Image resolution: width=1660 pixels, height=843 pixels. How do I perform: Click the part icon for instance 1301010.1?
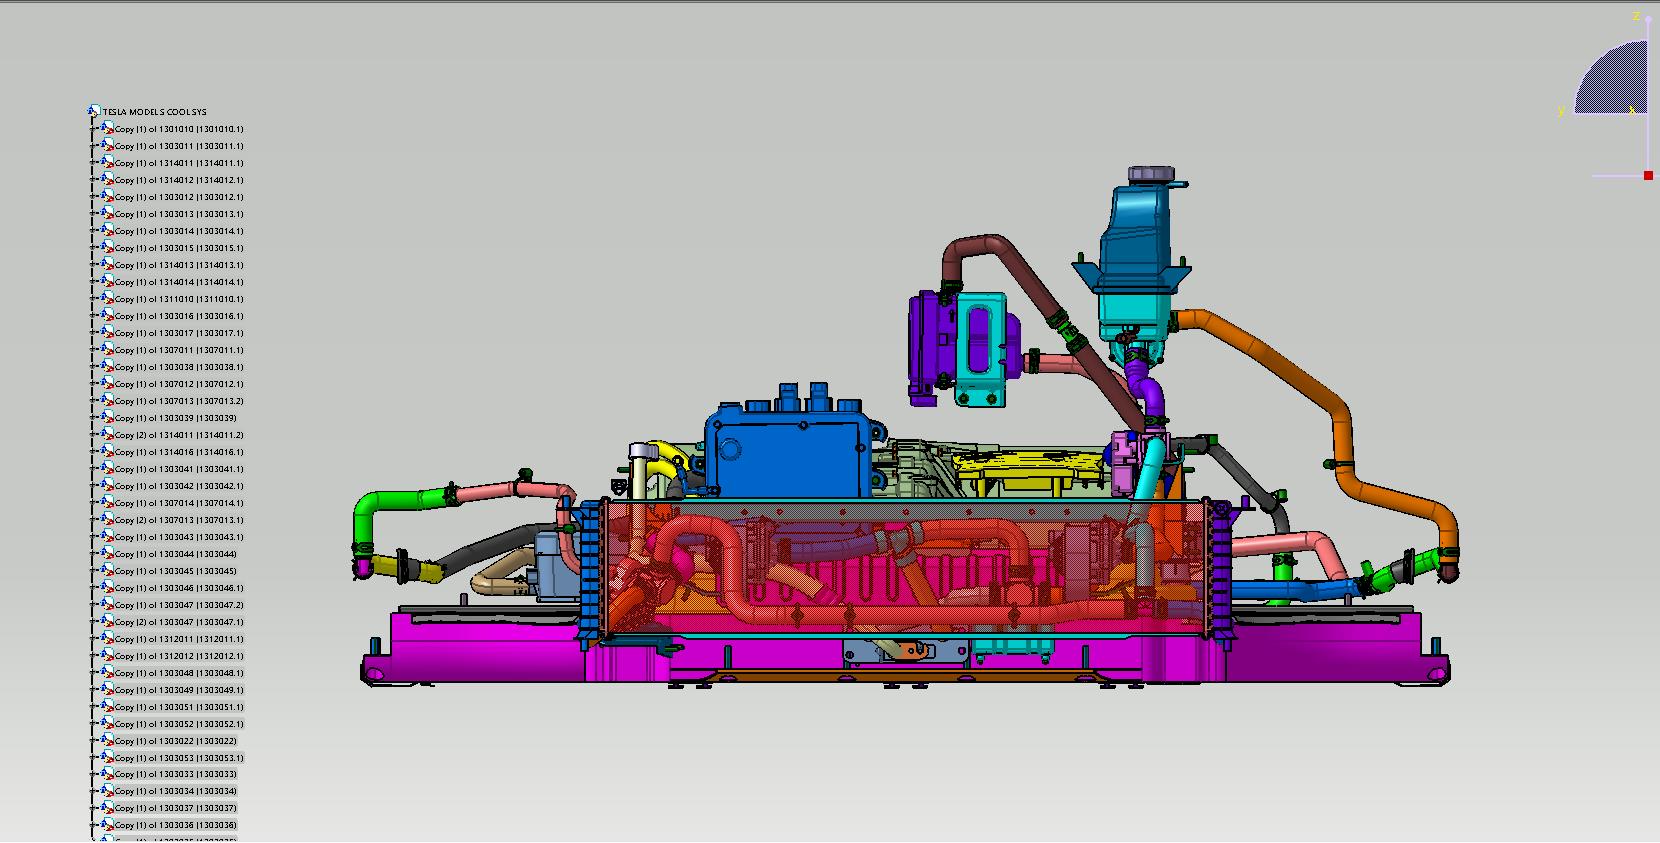coord(107,128)
